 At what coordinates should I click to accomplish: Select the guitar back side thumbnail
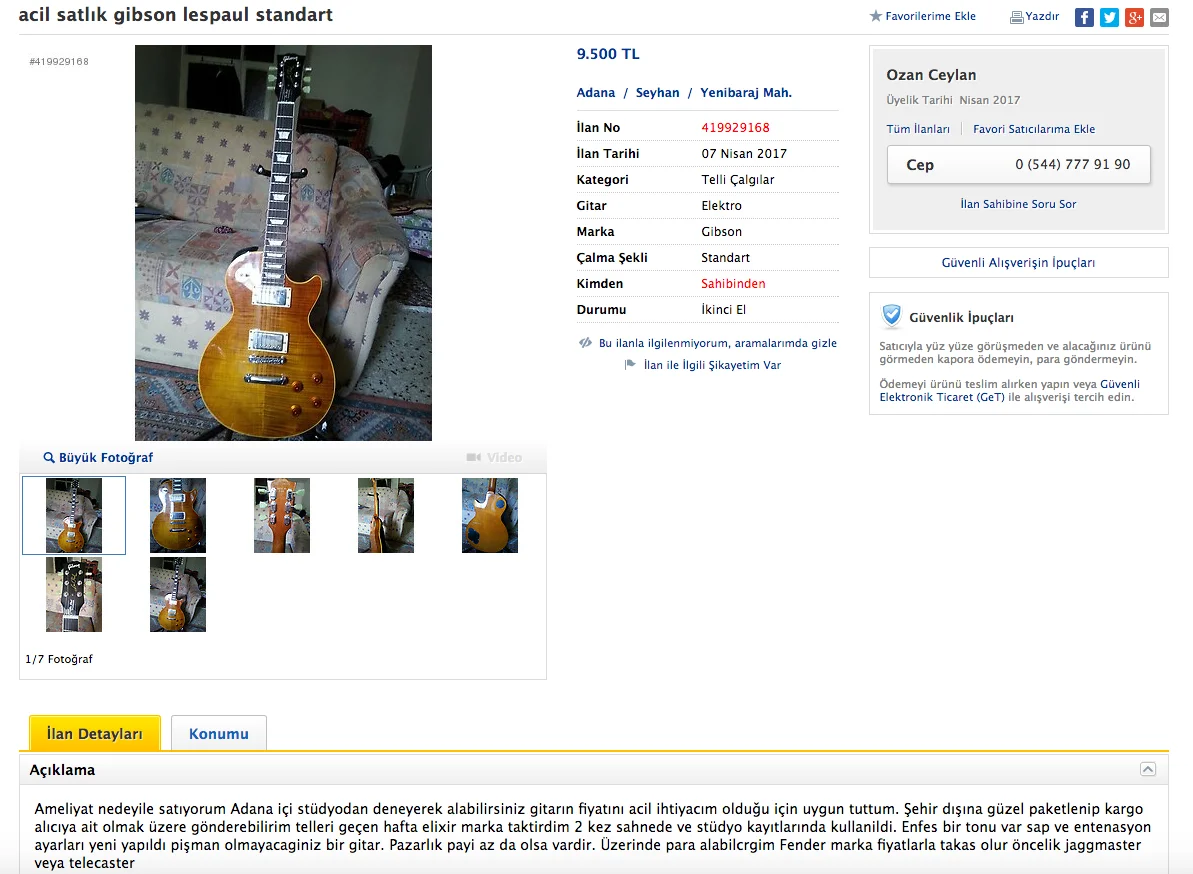point(490,515)
